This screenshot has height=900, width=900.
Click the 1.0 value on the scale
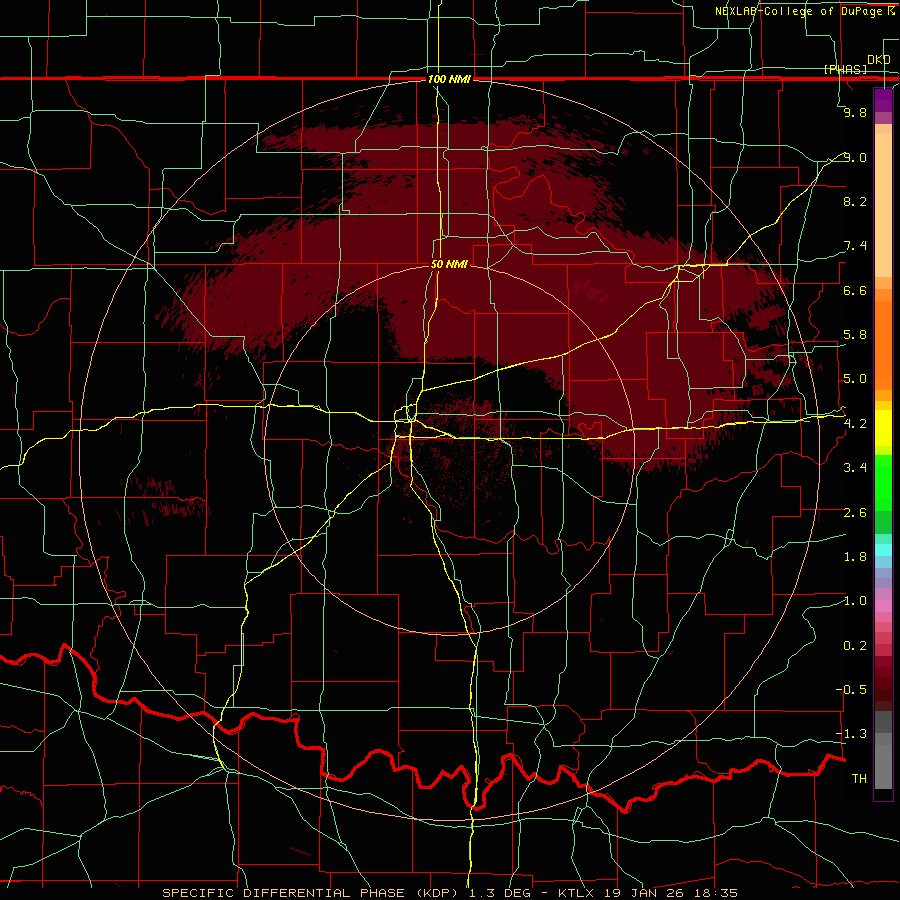[x=855, y=601]
